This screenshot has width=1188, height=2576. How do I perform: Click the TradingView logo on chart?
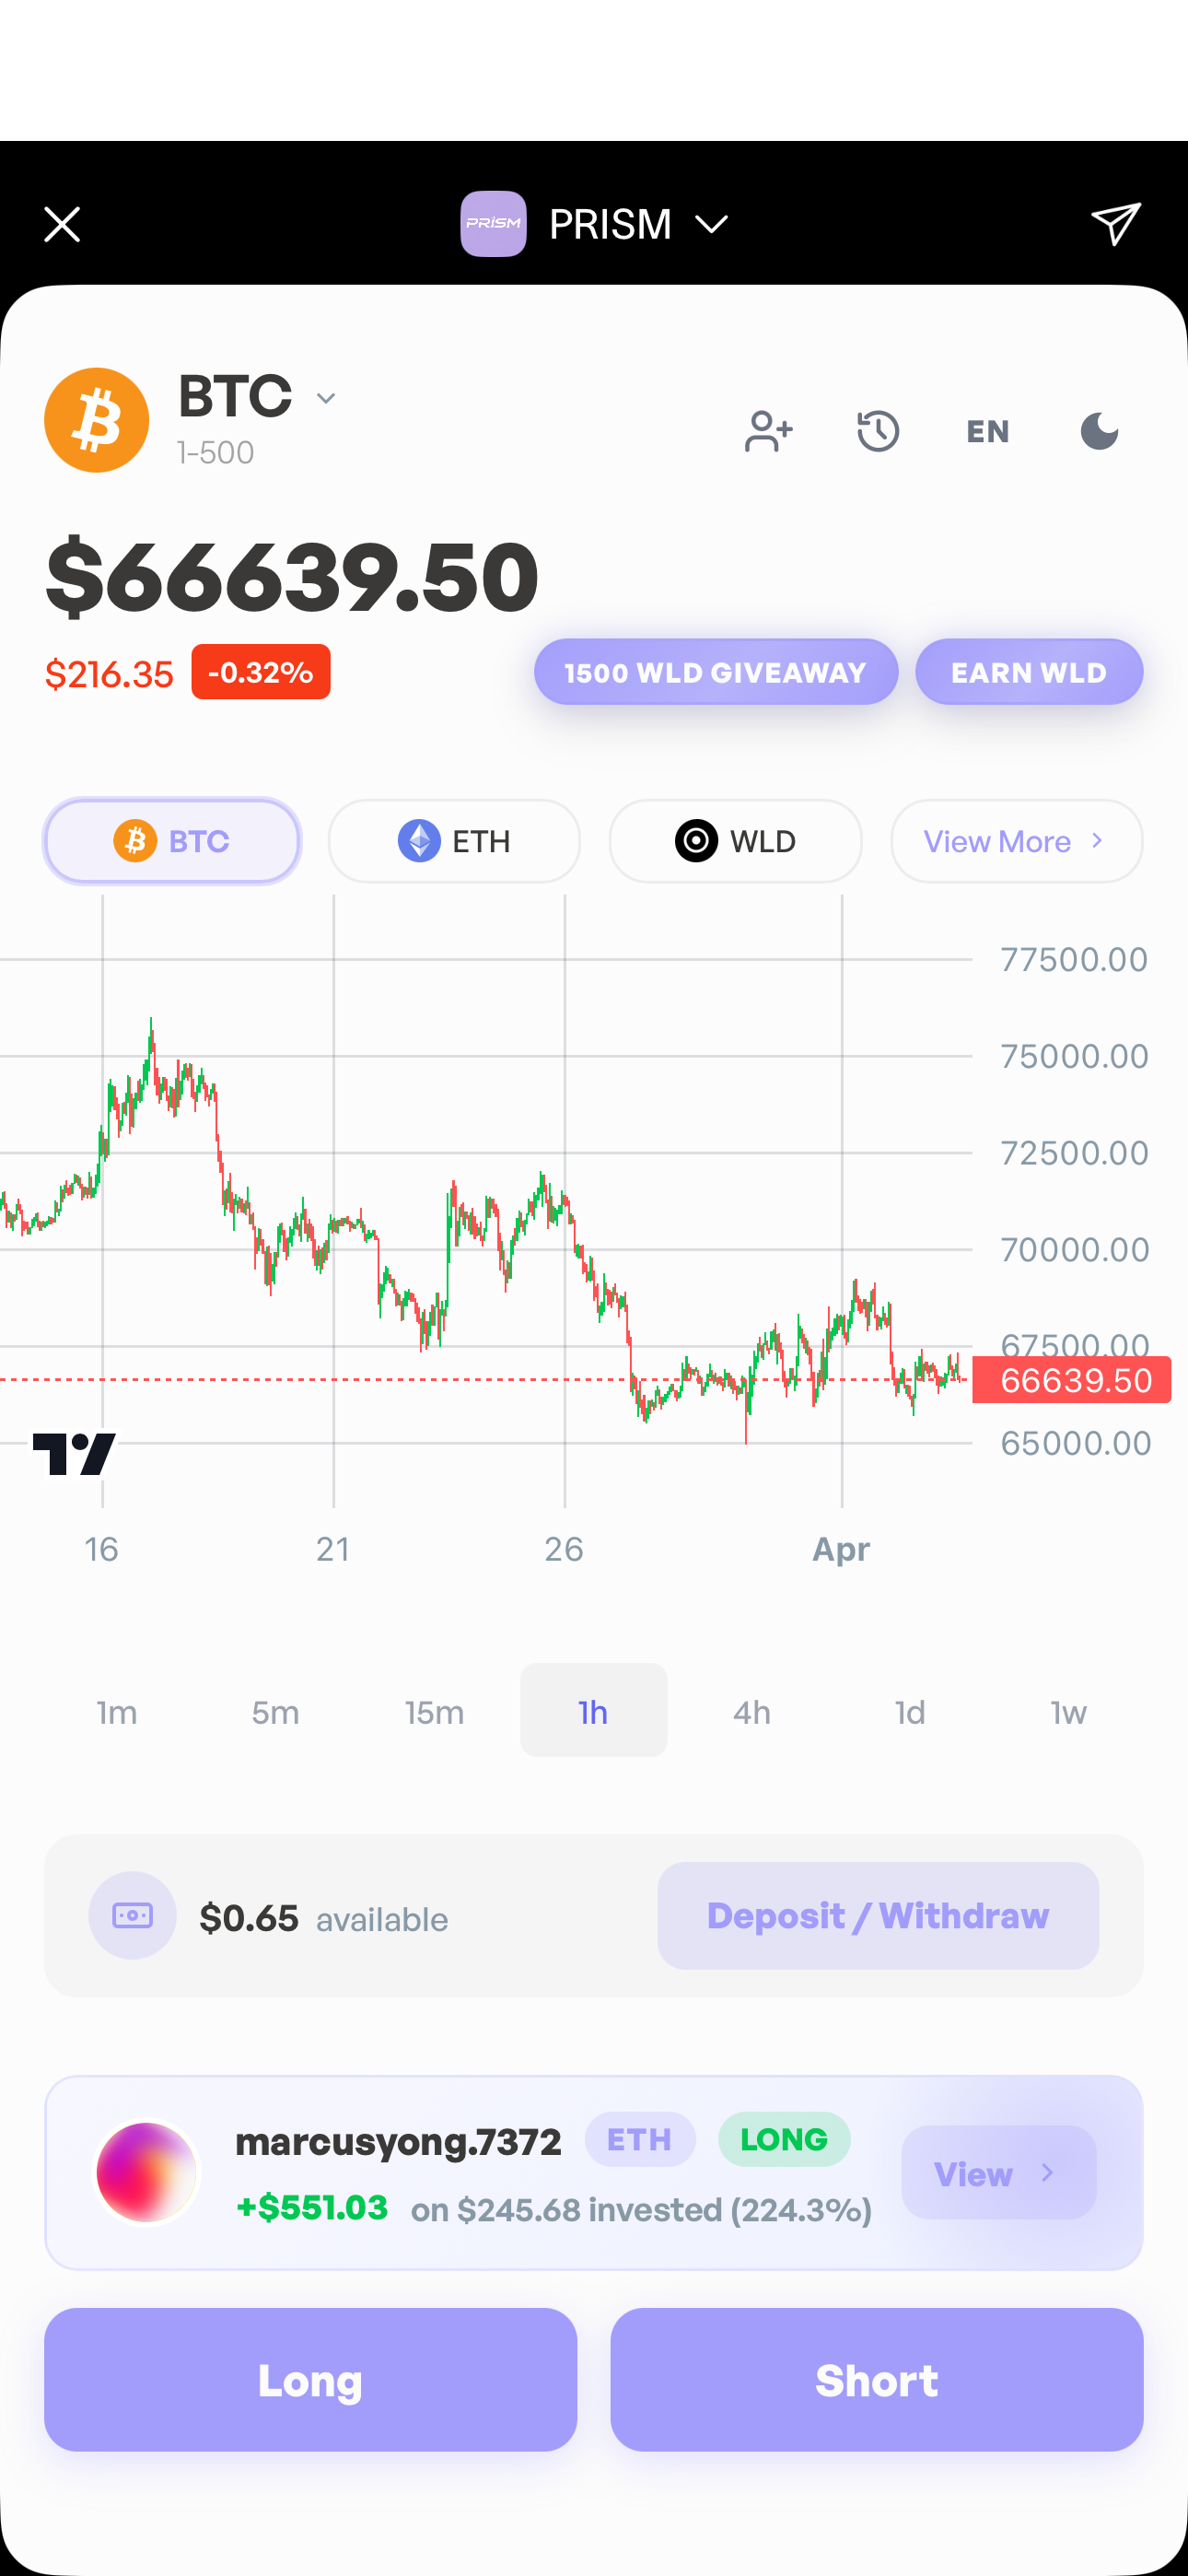pos(74,1453)
